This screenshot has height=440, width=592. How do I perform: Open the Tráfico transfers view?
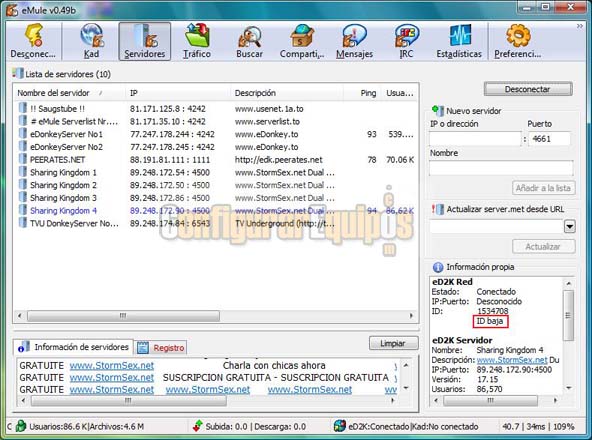197,41
